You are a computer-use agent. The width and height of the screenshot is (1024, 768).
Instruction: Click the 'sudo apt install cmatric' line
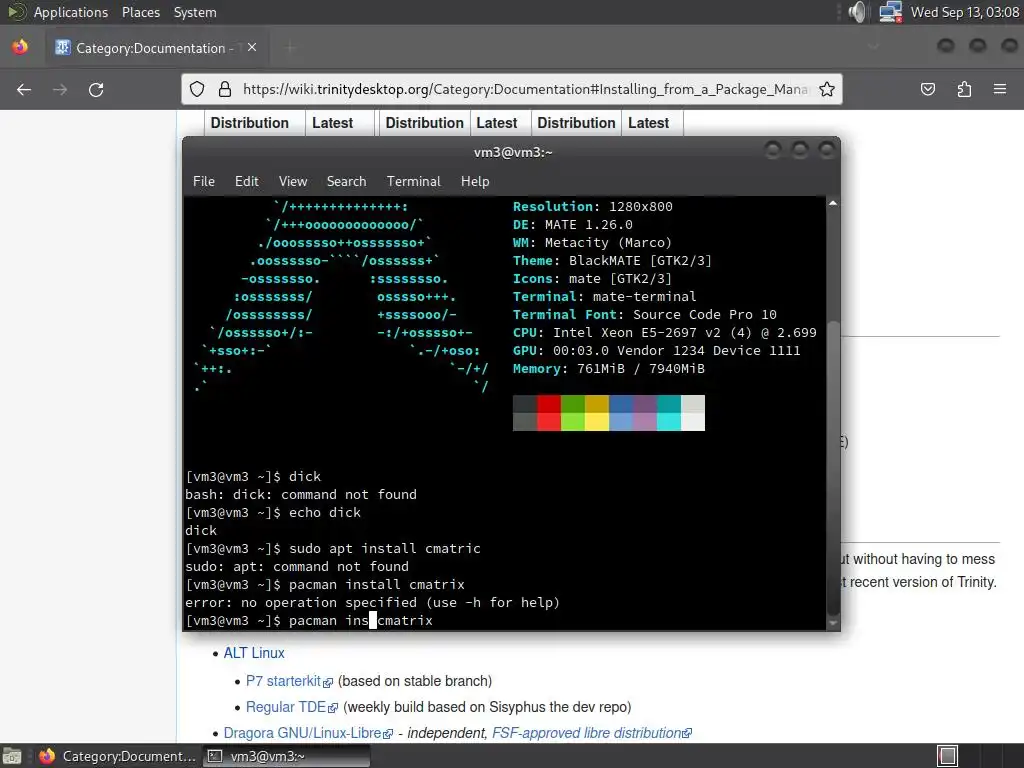point(333,549)
